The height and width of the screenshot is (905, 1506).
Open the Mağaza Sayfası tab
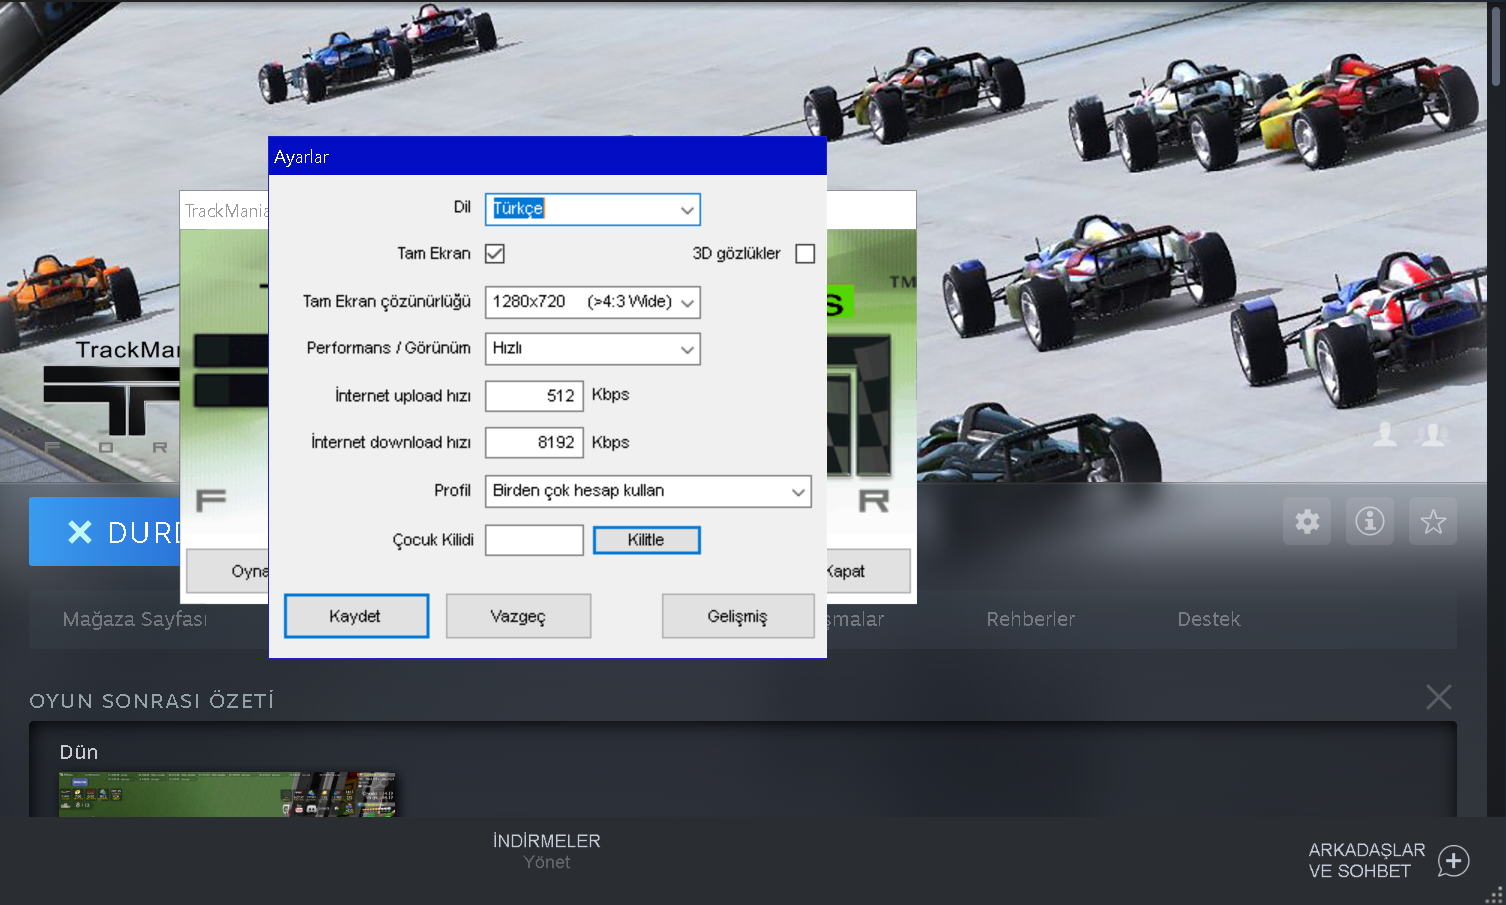(135, 619)
